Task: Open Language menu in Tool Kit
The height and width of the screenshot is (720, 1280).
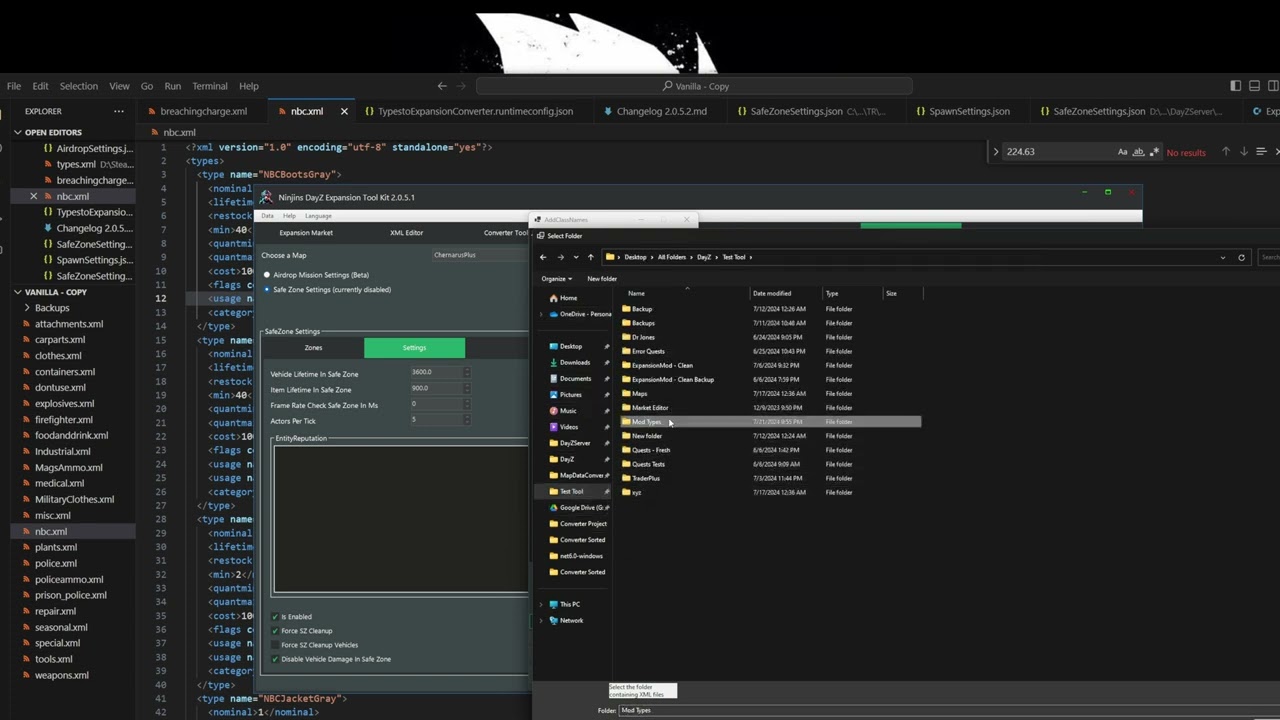Action: point(318,216)
